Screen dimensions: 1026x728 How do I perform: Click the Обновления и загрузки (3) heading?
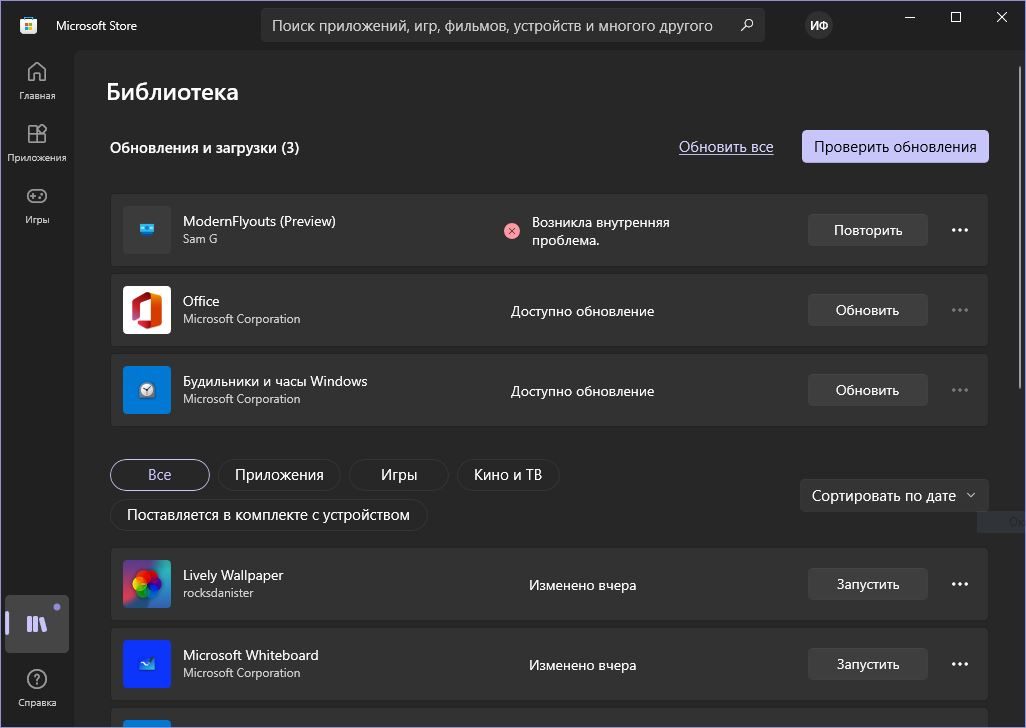204,148
